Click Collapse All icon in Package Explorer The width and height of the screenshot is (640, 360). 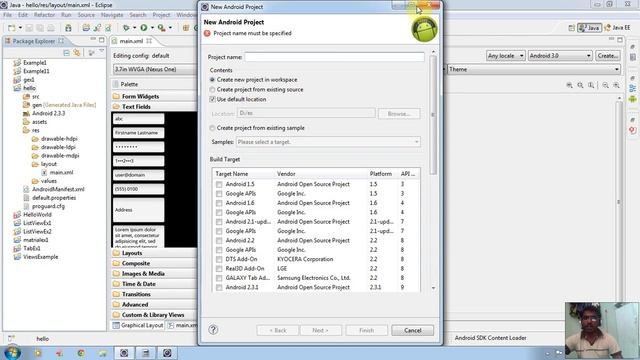(x=66, y=53)
